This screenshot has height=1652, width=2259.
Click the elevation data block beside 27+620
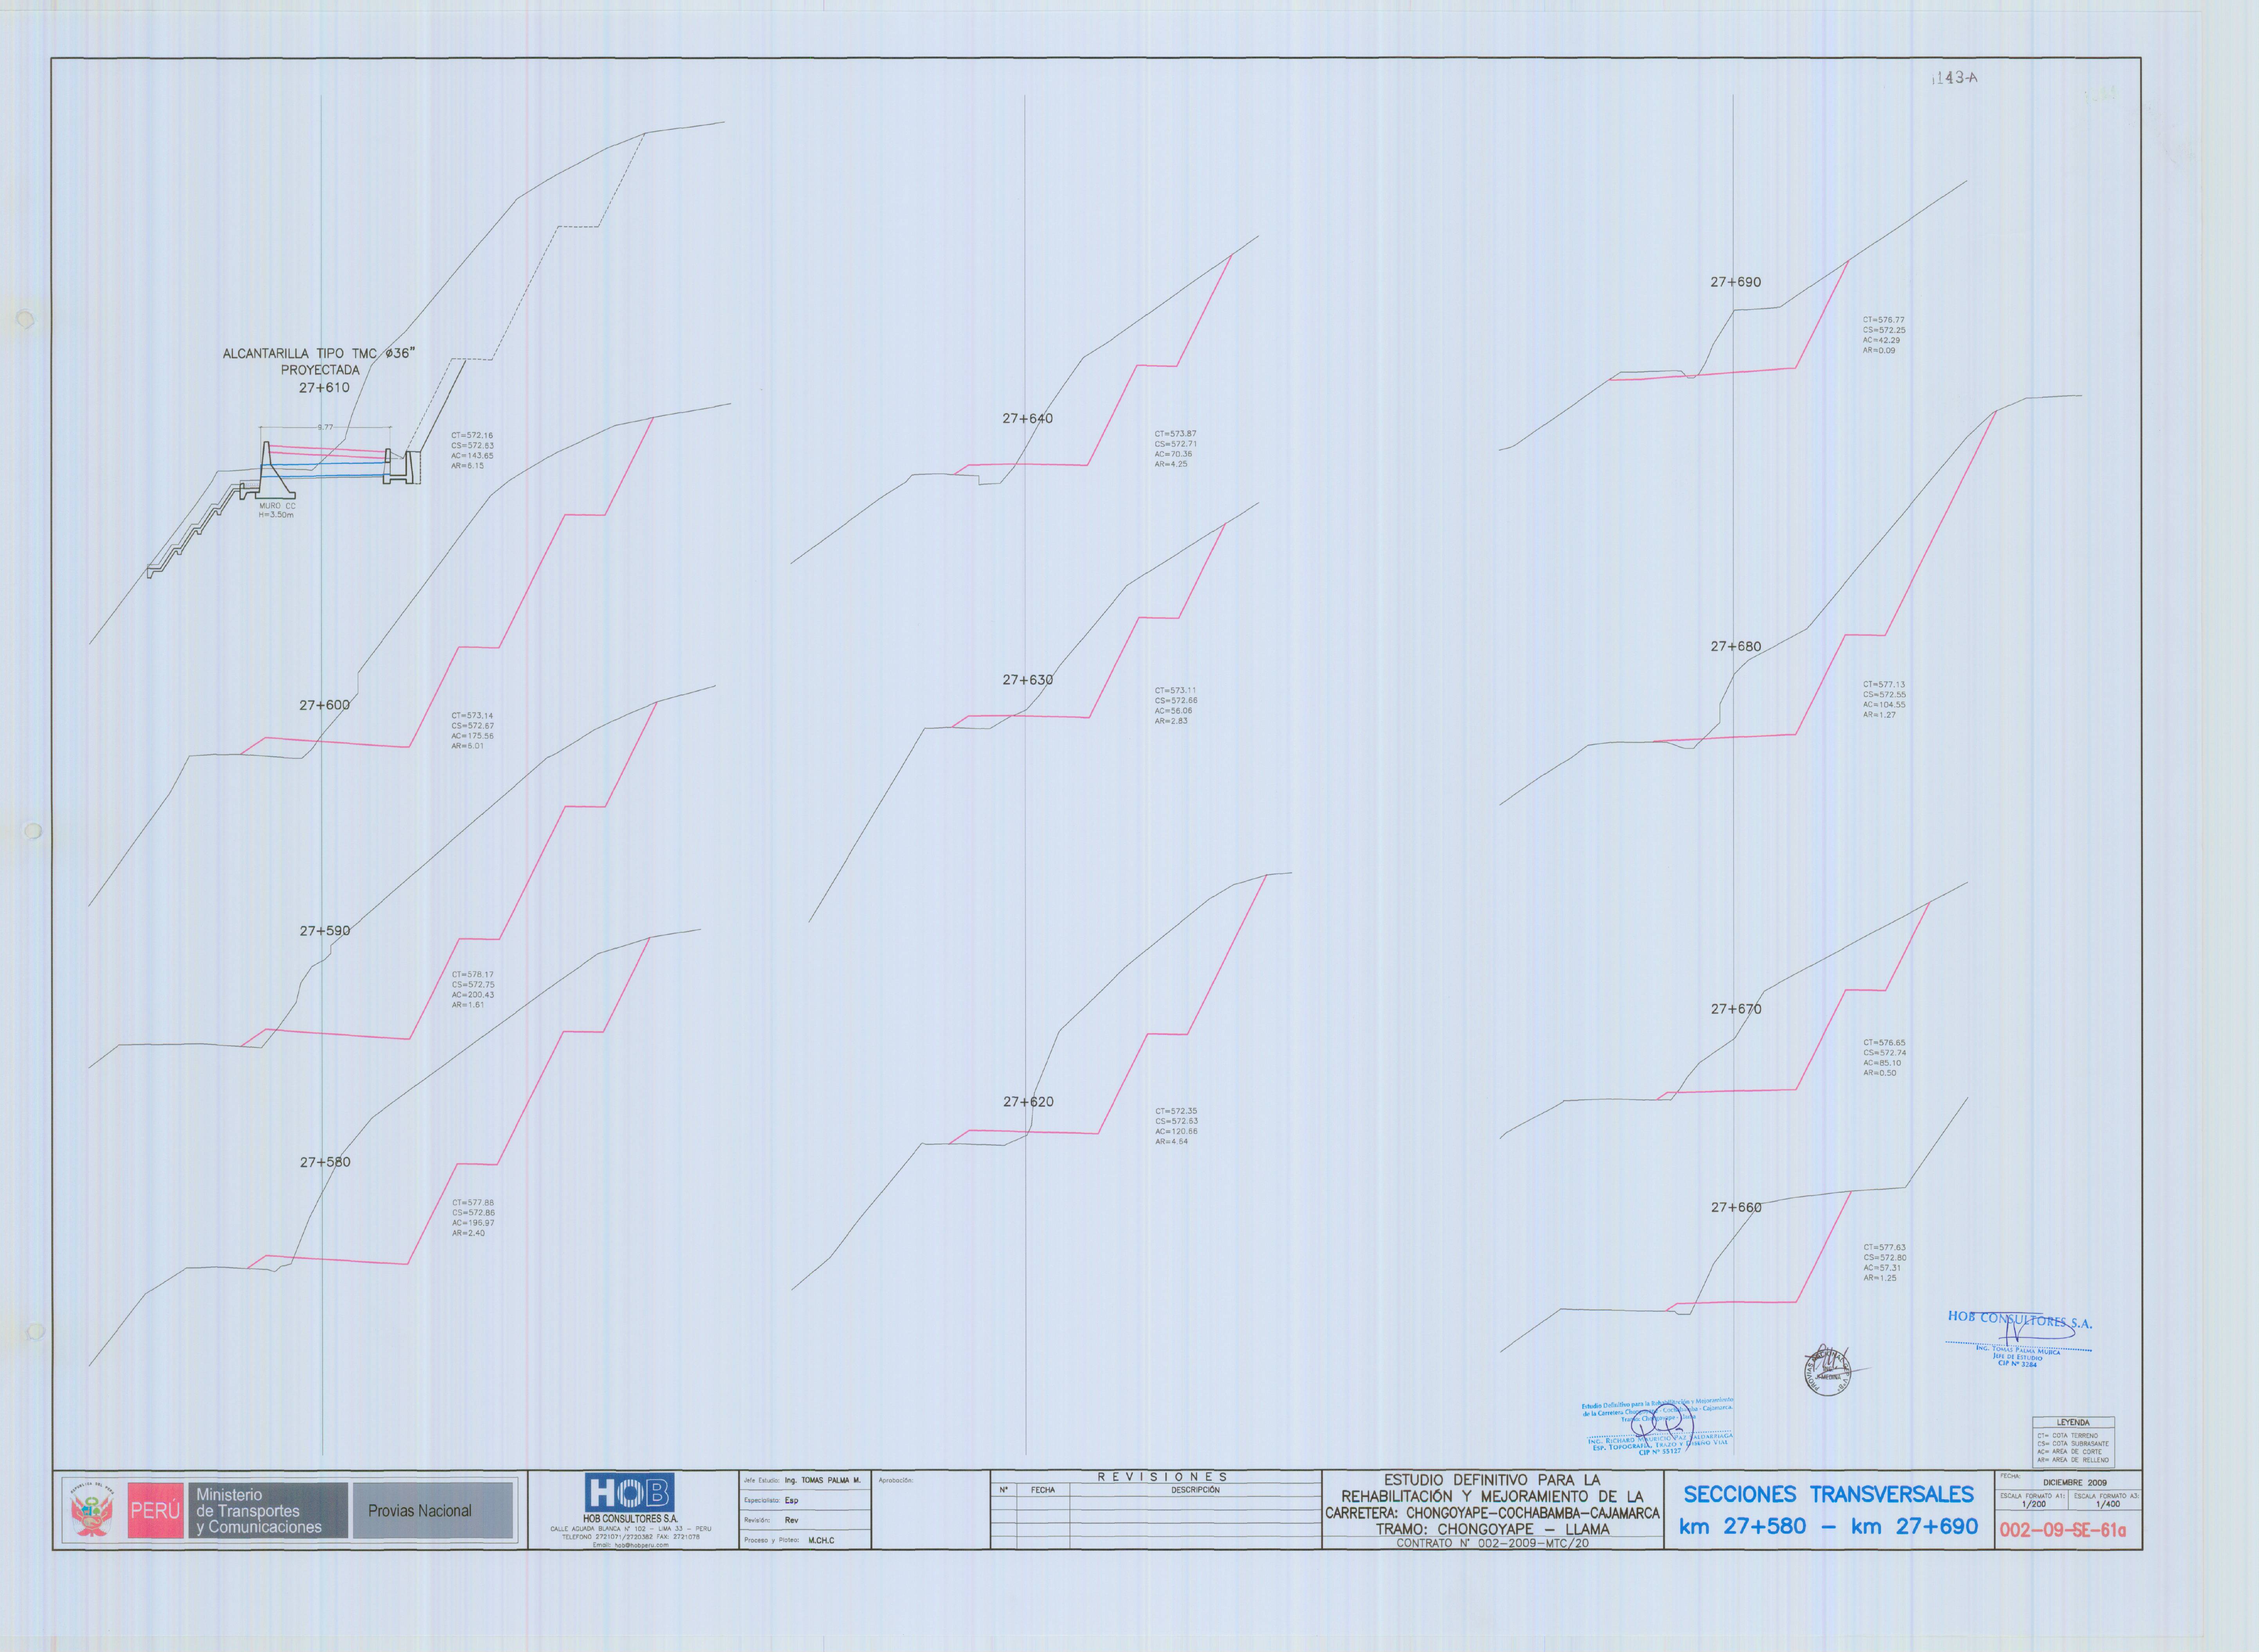pos(1177,1126)
